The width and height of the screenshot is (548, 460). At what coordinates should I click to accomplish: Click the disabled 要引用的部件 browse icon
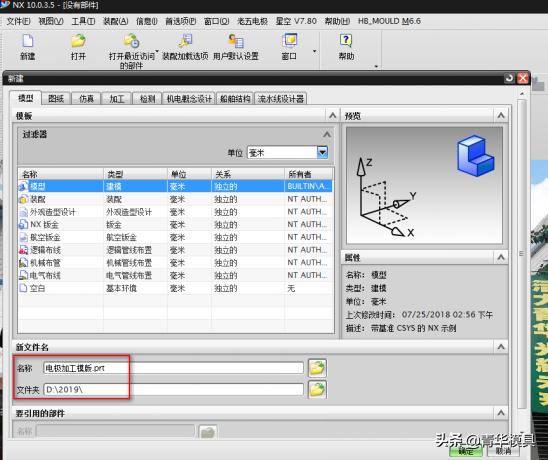208,432
